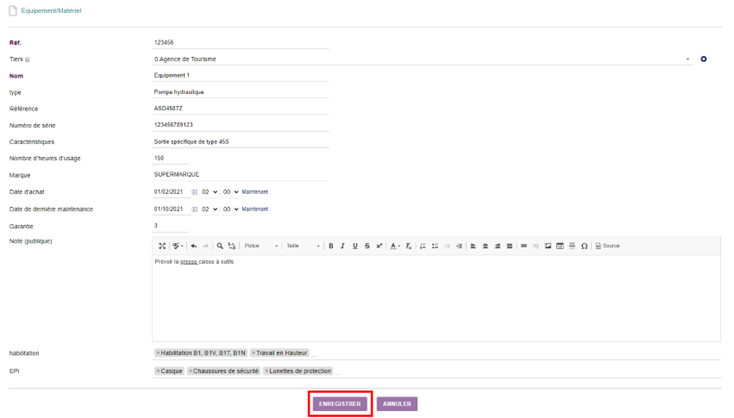Insert a special character
734x418 pixels.
tap(584, 246)
